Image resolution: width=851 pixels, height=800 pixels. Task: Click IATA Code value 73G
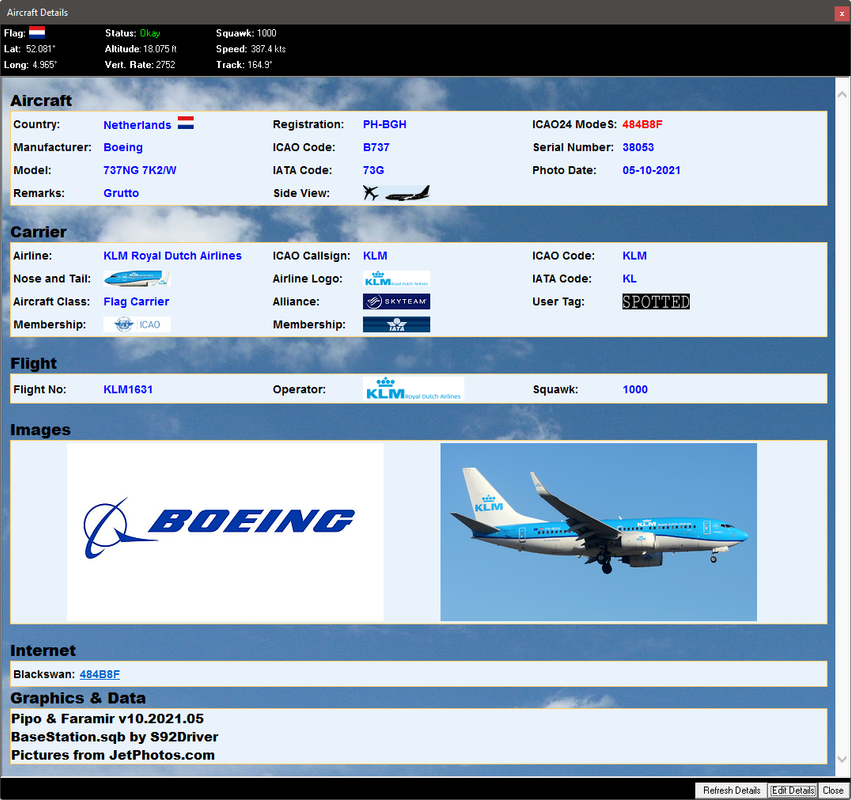pos(373,170)
